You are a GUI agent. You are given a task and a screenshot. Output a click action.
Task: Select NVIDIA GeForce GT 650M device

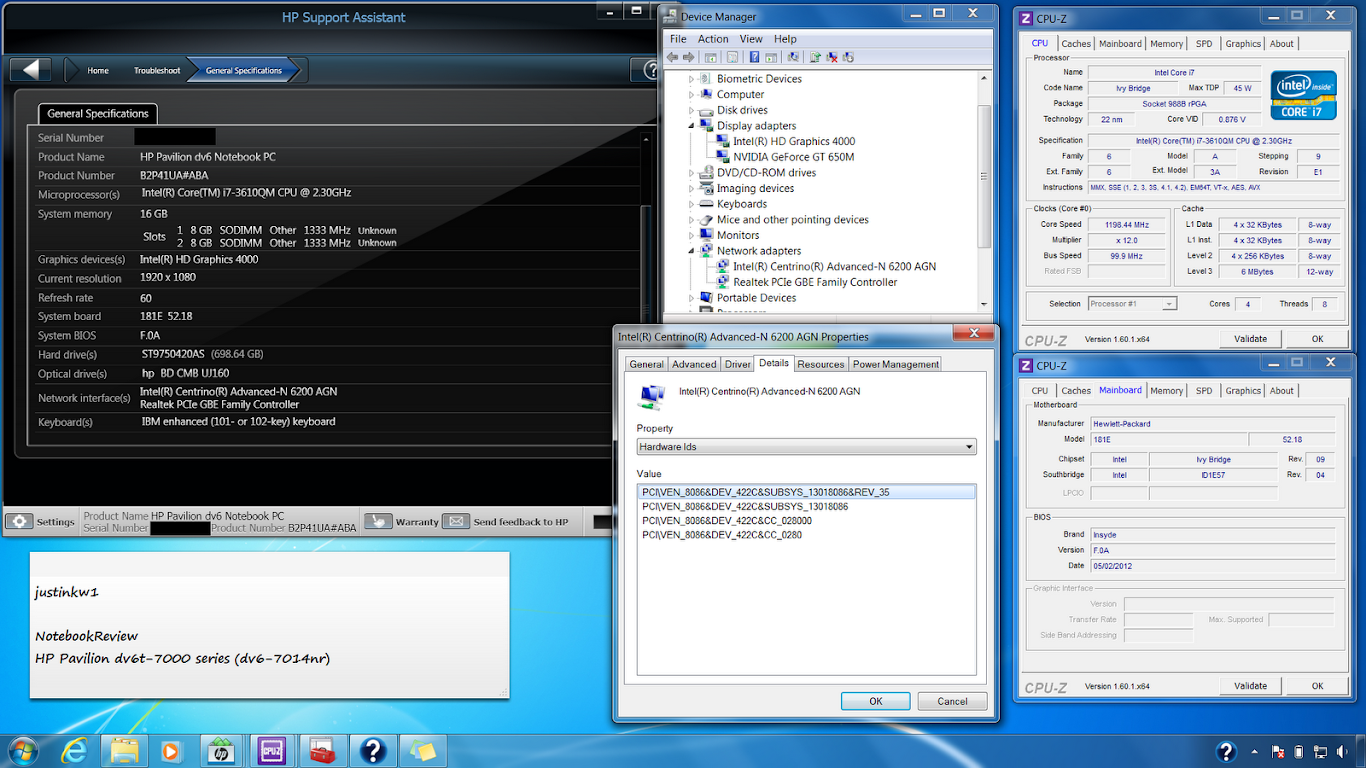point(793,157)
